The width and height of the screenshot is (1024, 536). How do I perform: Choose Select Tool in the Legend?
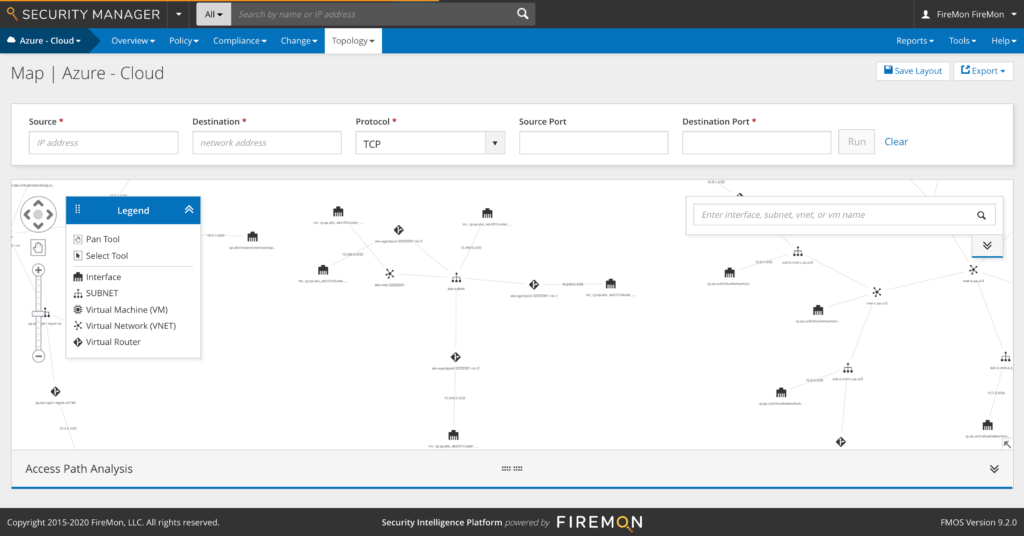pyautogui.click(x=101, y=256)
